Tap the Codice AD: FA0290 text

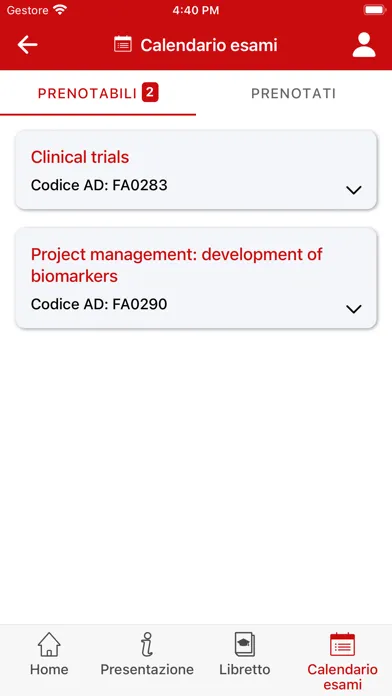pyautogui.click(x=99, y=304)
